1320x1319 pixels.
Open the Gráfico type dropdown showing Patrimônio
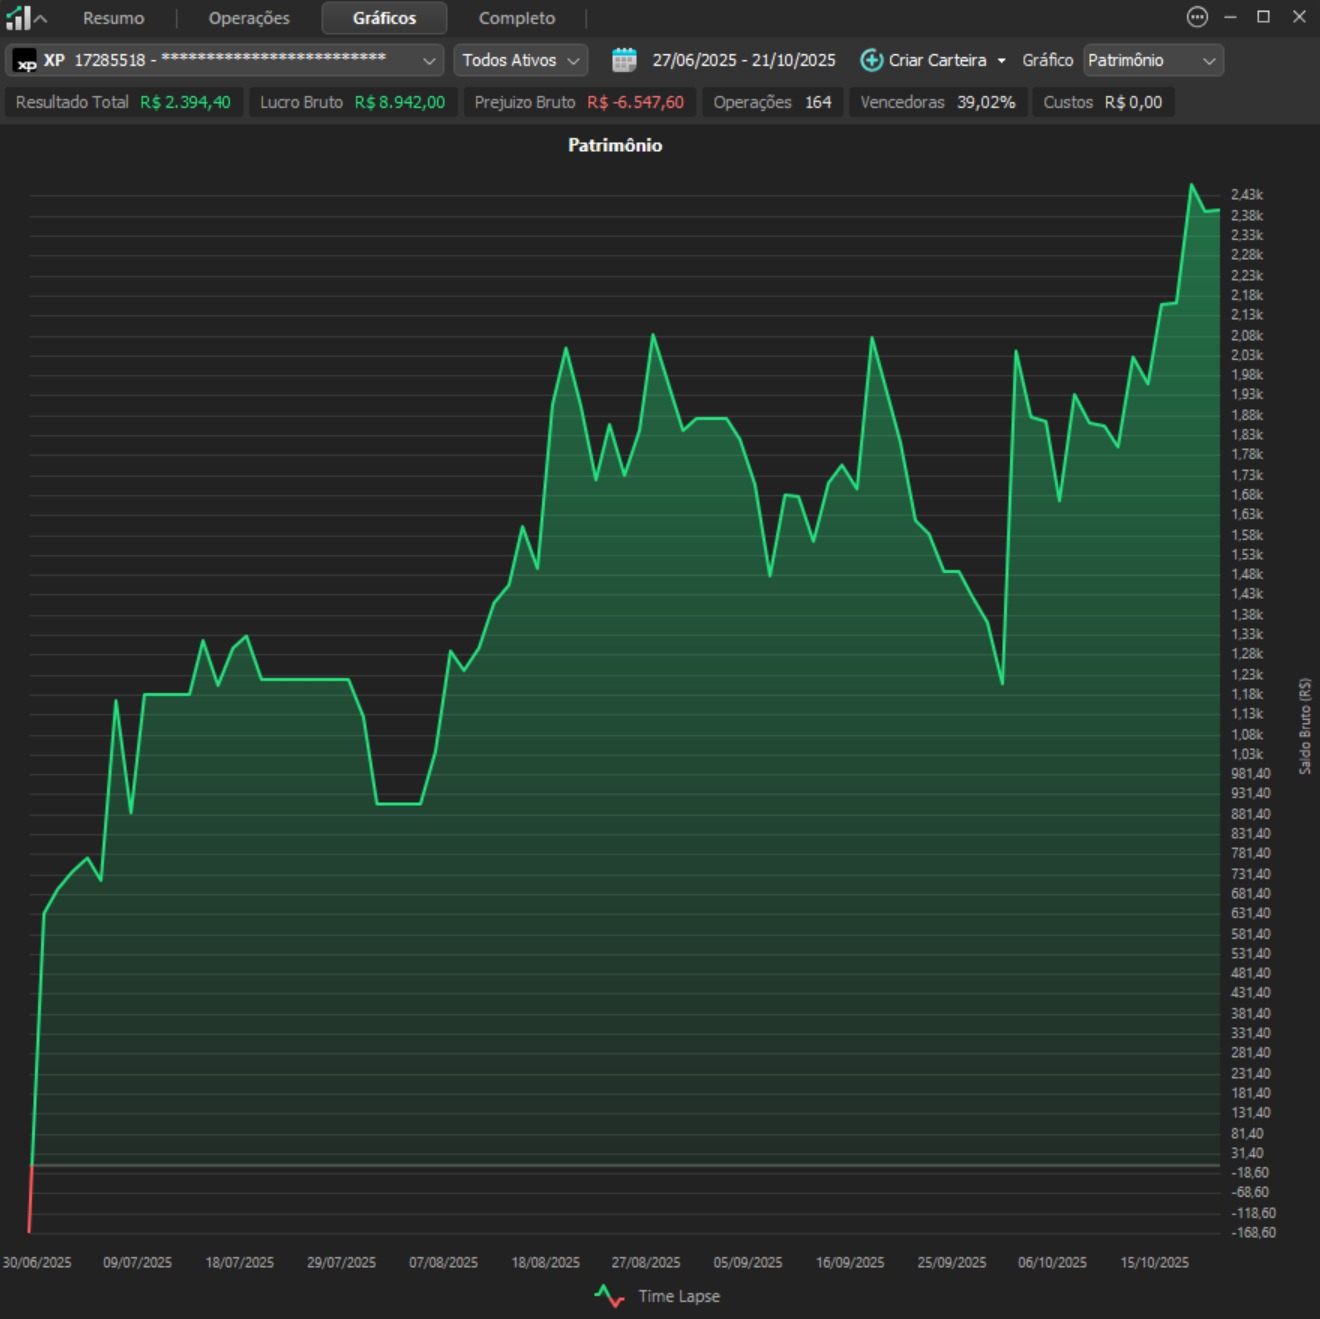pos(1152,60)
